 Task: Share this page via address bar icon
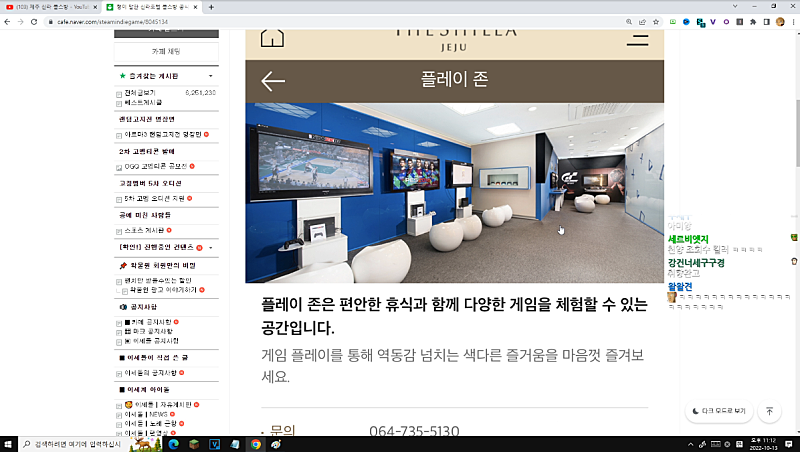pos(642,22)
